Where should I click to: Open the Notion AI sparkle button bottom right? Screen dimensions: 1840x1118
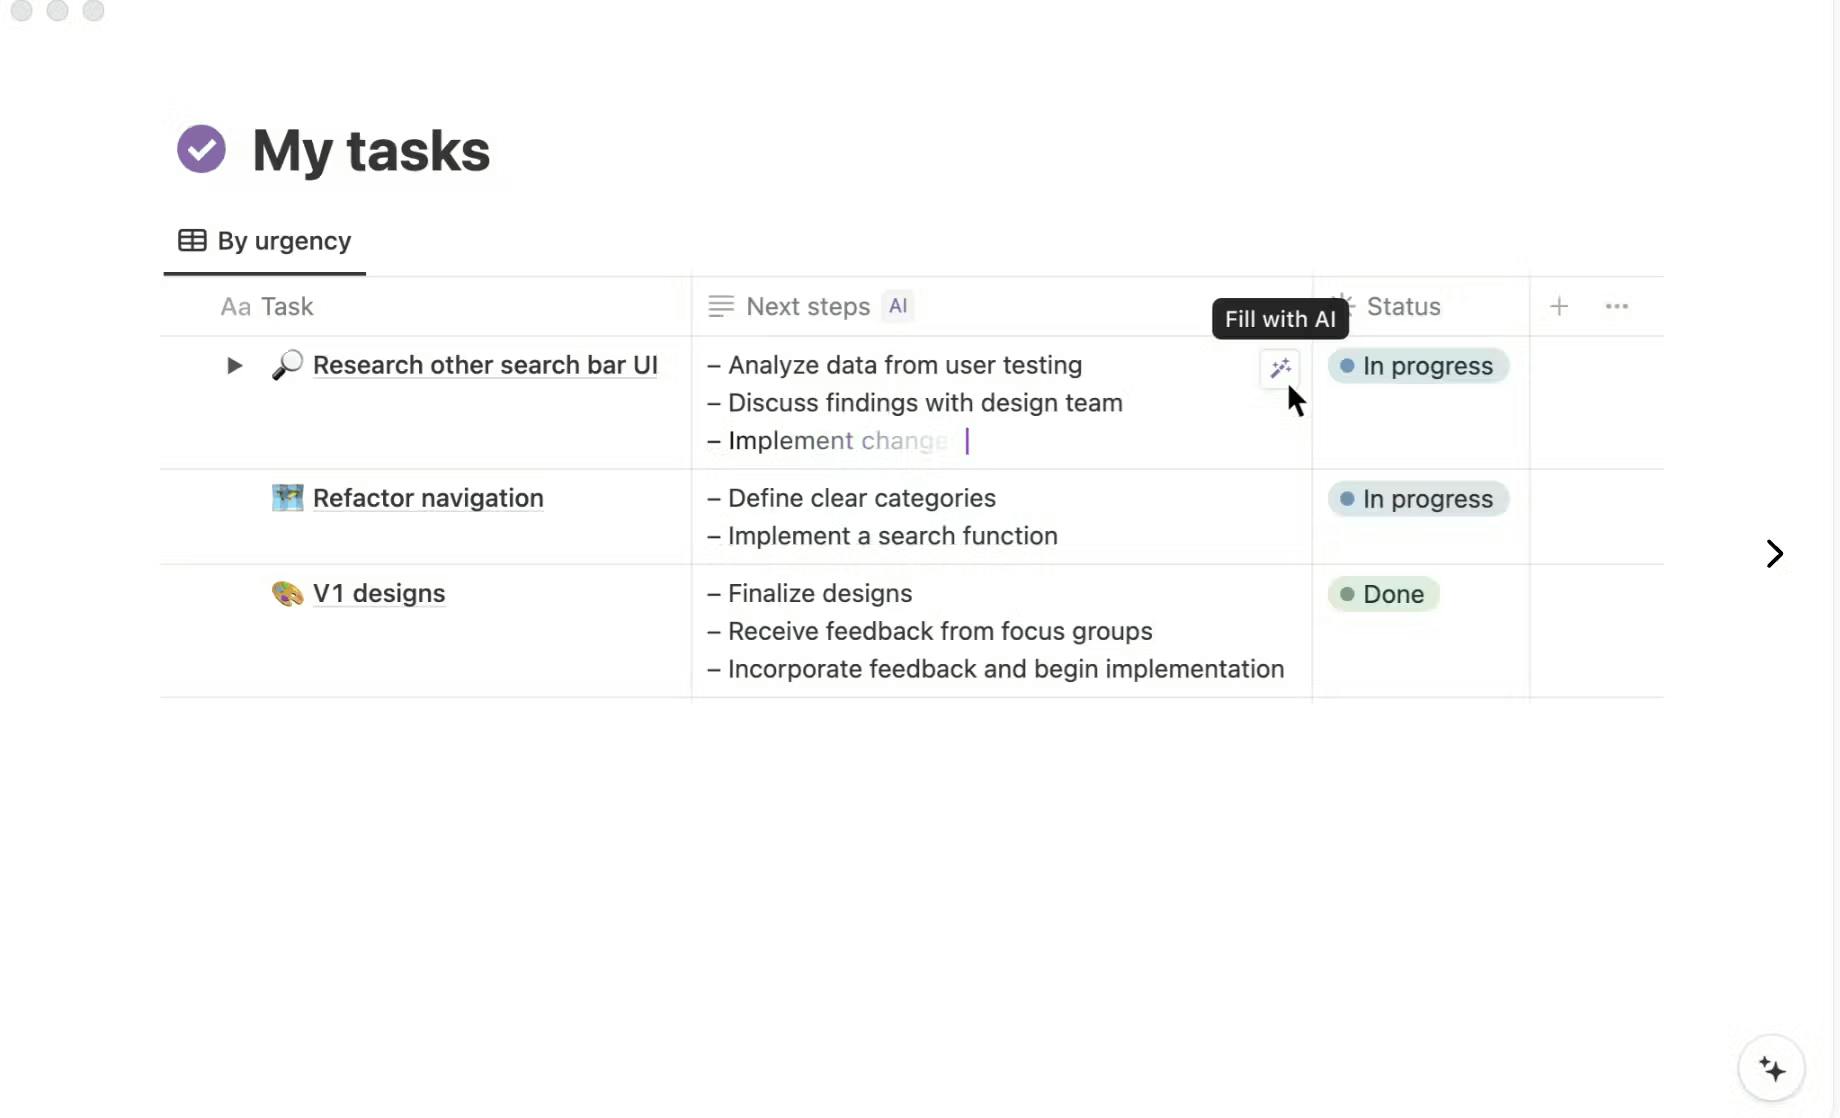pos(1770,1068)
